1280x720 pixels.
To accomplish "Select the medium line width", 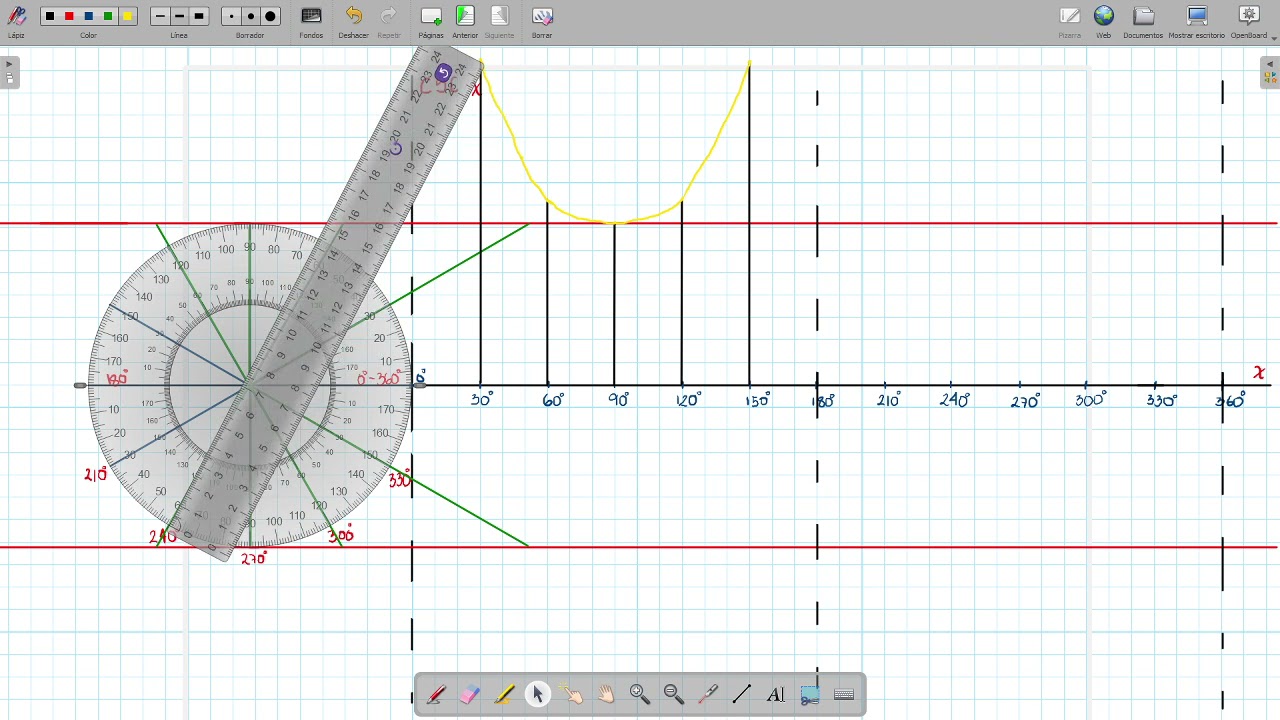I will point(179,16).
